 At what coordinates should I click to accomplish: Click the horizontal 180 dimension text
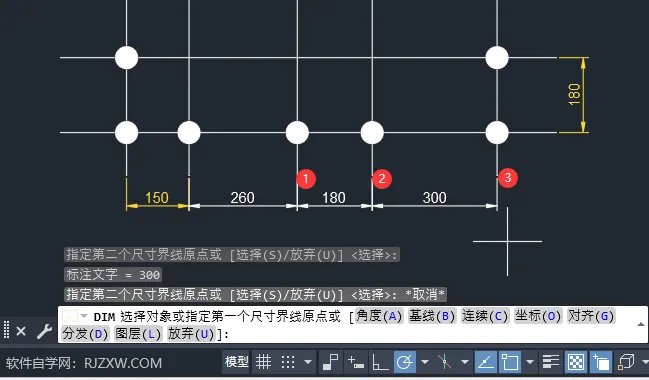334,197
